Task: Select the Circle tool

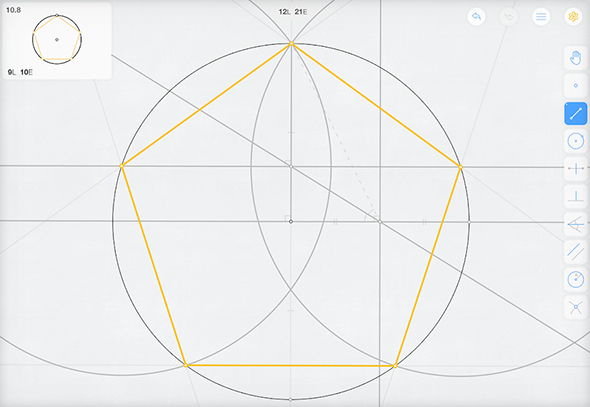Action: click(x=575, y=141)
